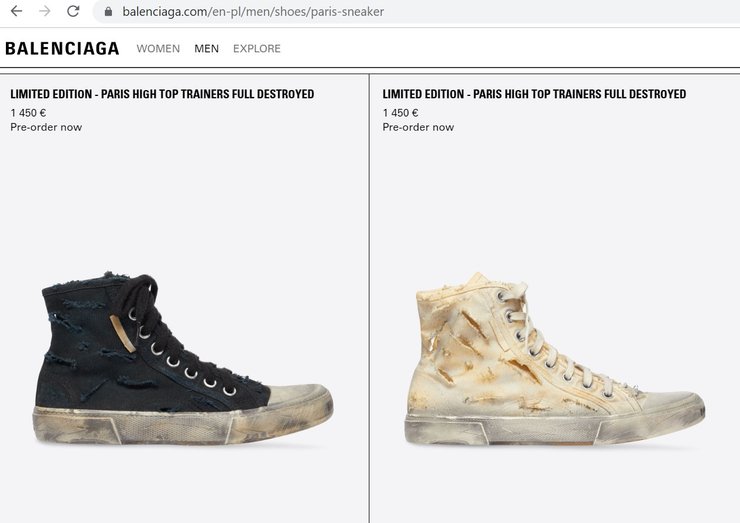Open the black Paris High Top title link
Image resolution: width=740 pixels, height=523 pixels.
pyautogui.click(x=162, y=94)
